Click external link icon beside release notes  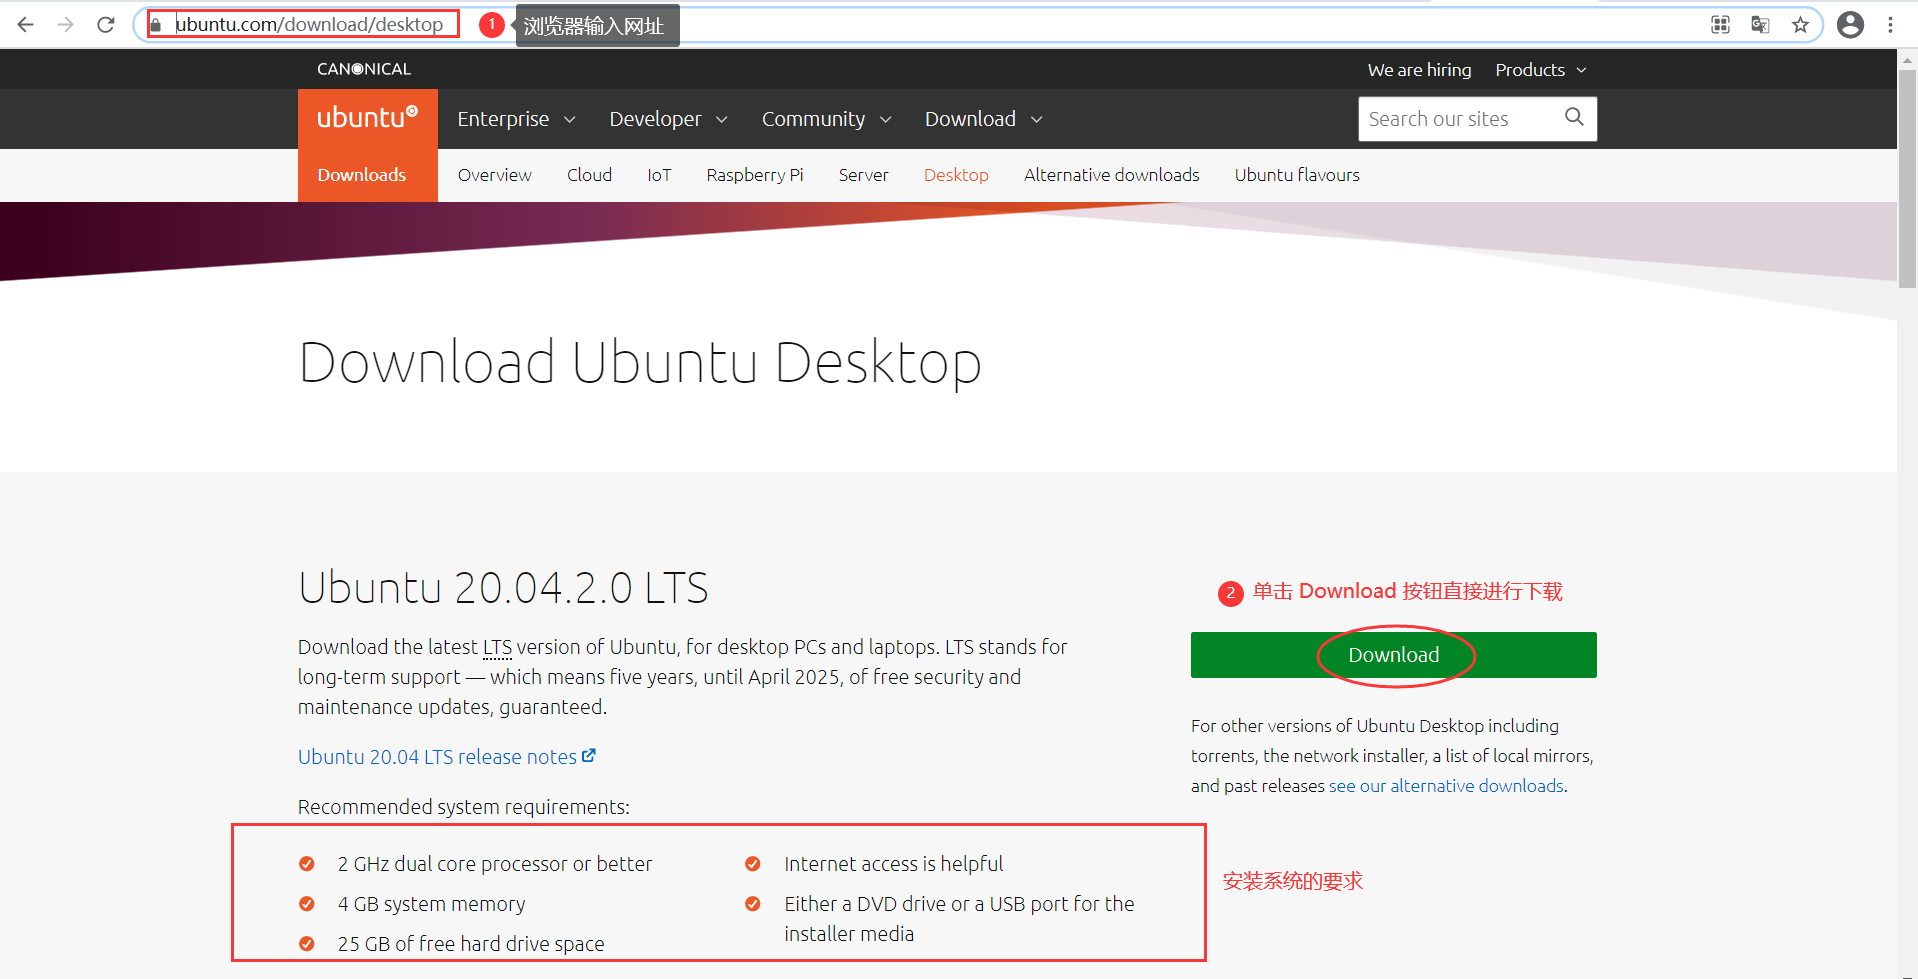click(x=589, y=756)
